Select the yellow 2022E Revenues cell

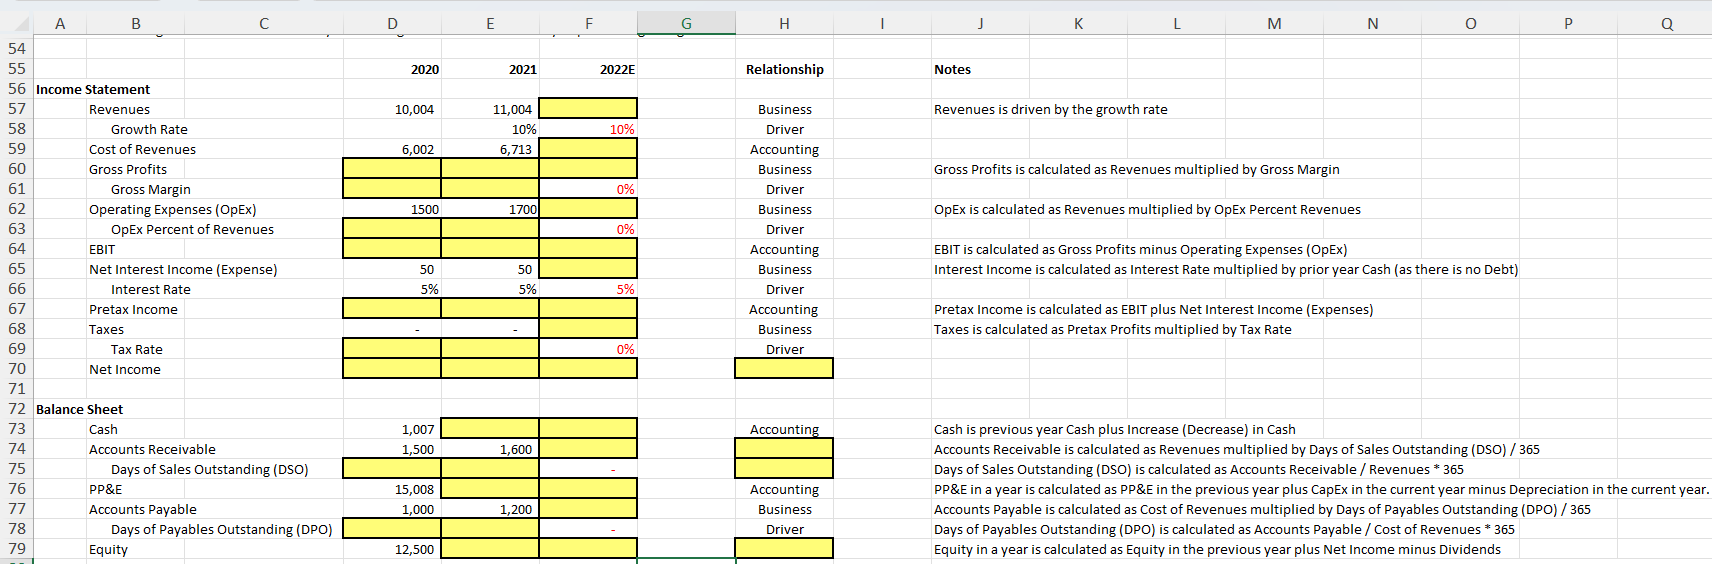[x=588, y=109]
